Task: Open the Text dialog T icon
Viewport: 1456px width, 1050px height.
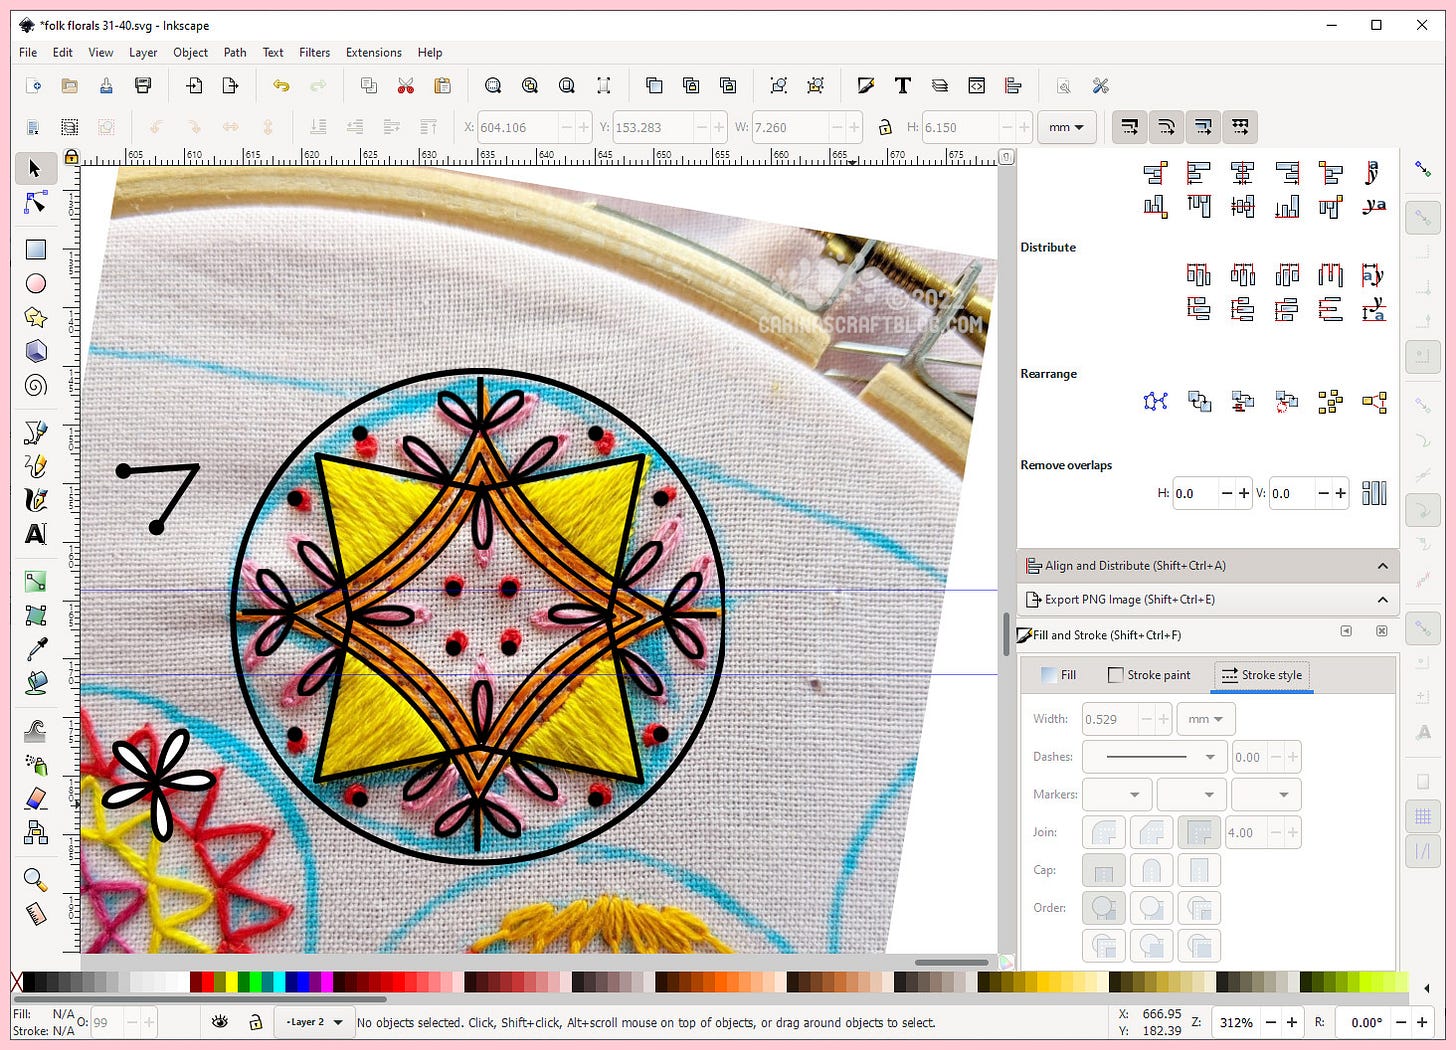Action: tap(903, 86)
